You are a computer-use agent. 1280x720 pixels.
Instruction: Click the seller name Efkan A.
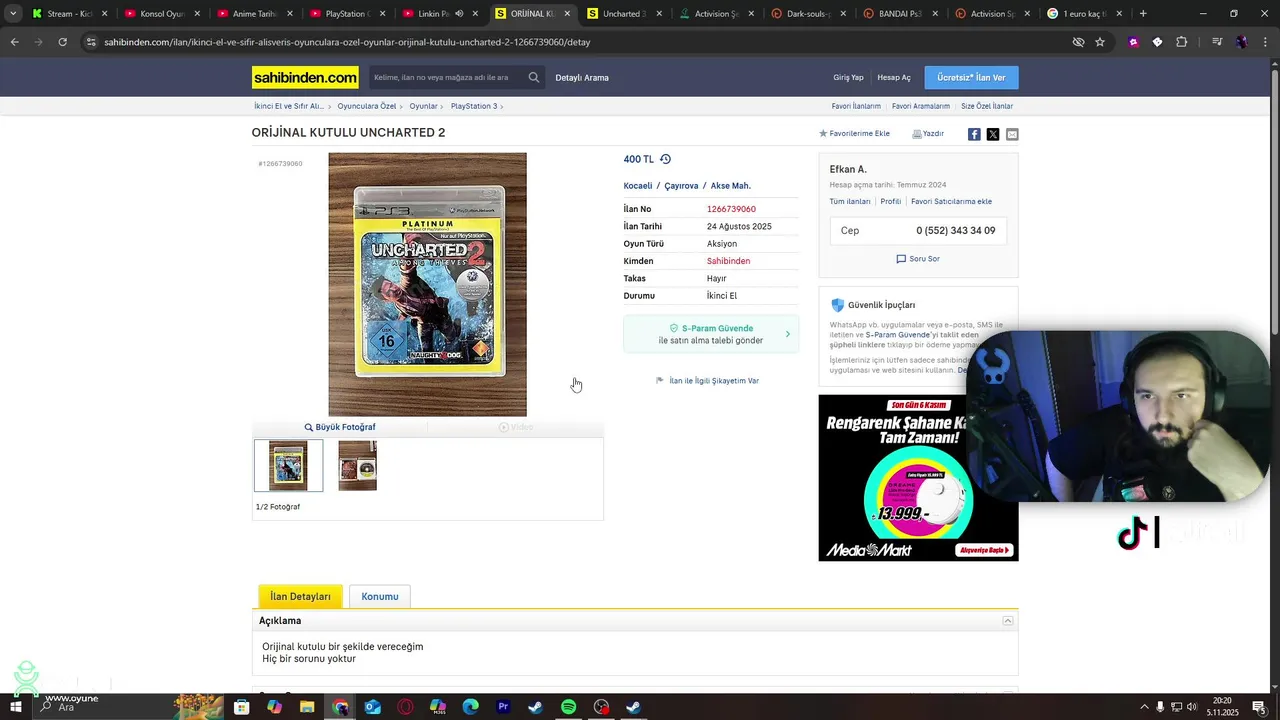point(848,170)
